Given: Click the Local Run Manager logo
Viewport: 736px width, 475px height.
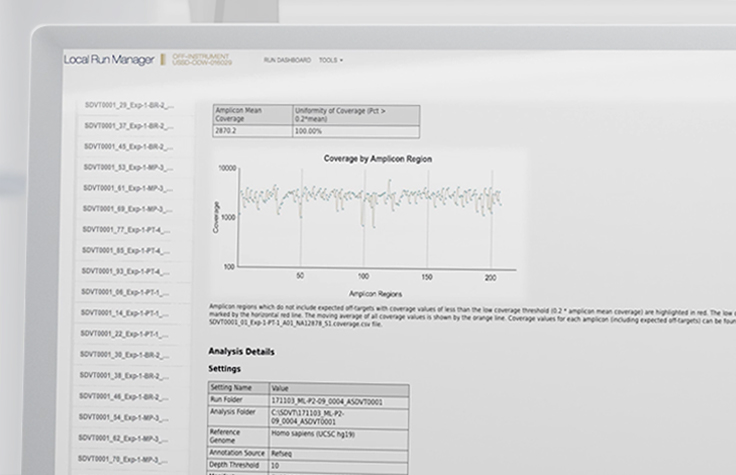Looking at the screenshot, I should (109, 60).
